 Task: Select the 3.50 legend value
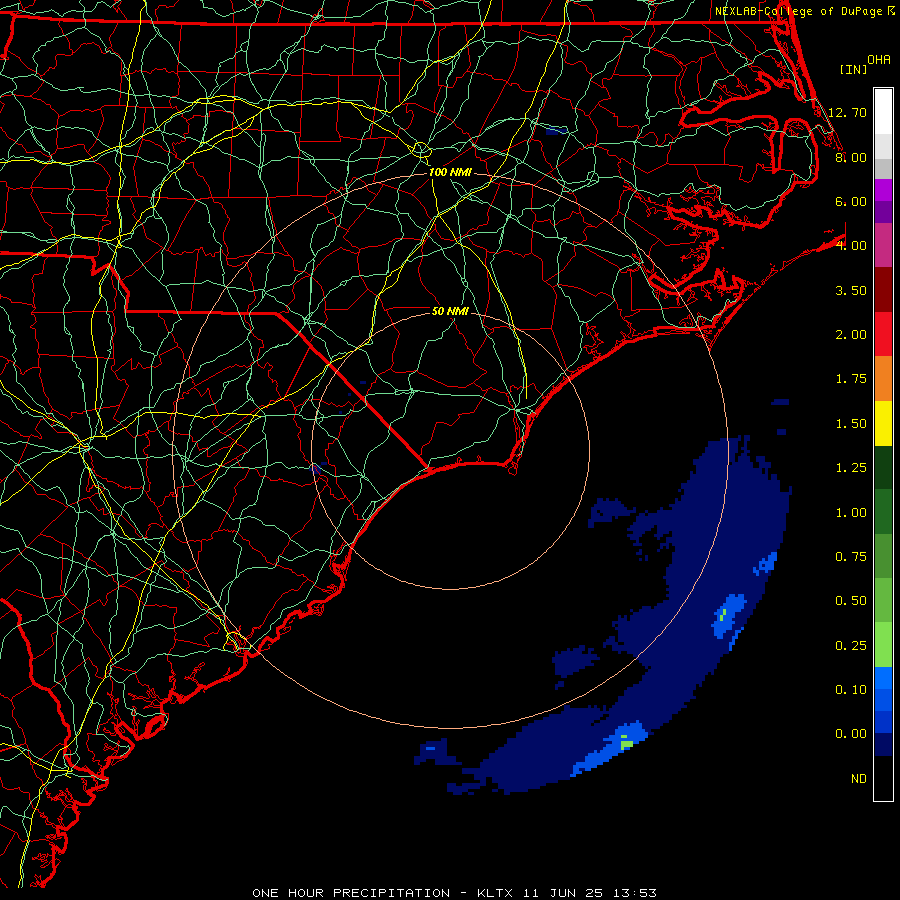pos(851,290)
